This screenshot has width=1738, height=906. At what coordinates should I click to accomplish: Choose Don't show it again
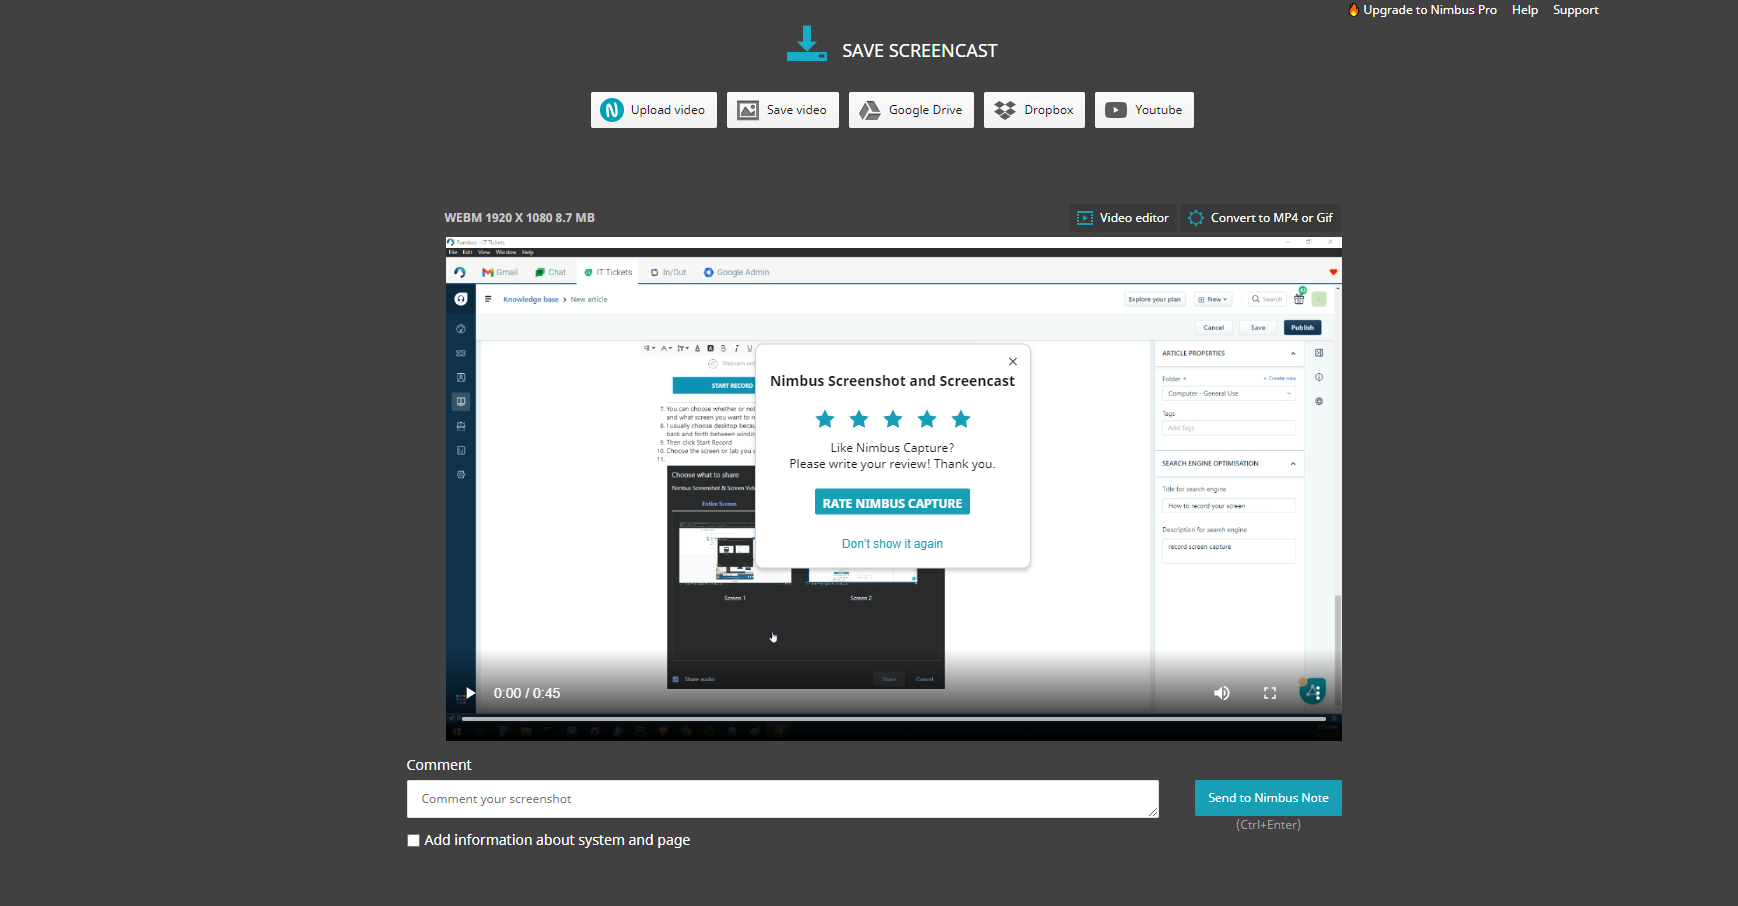click(x=892, y=544)
